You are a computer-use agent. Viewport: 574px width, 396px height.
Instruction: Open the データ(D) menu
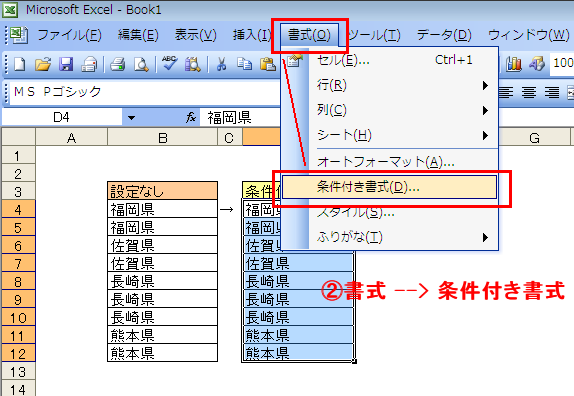click(444, 36)
